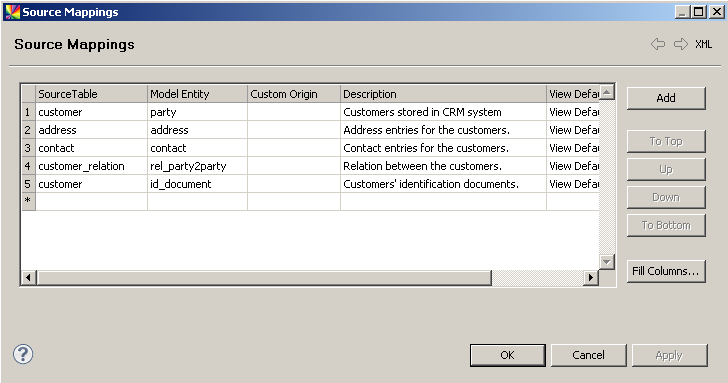This screenshot has width=728, height=383.
Task: Click the To Top button
Action: tap(666, 141)
